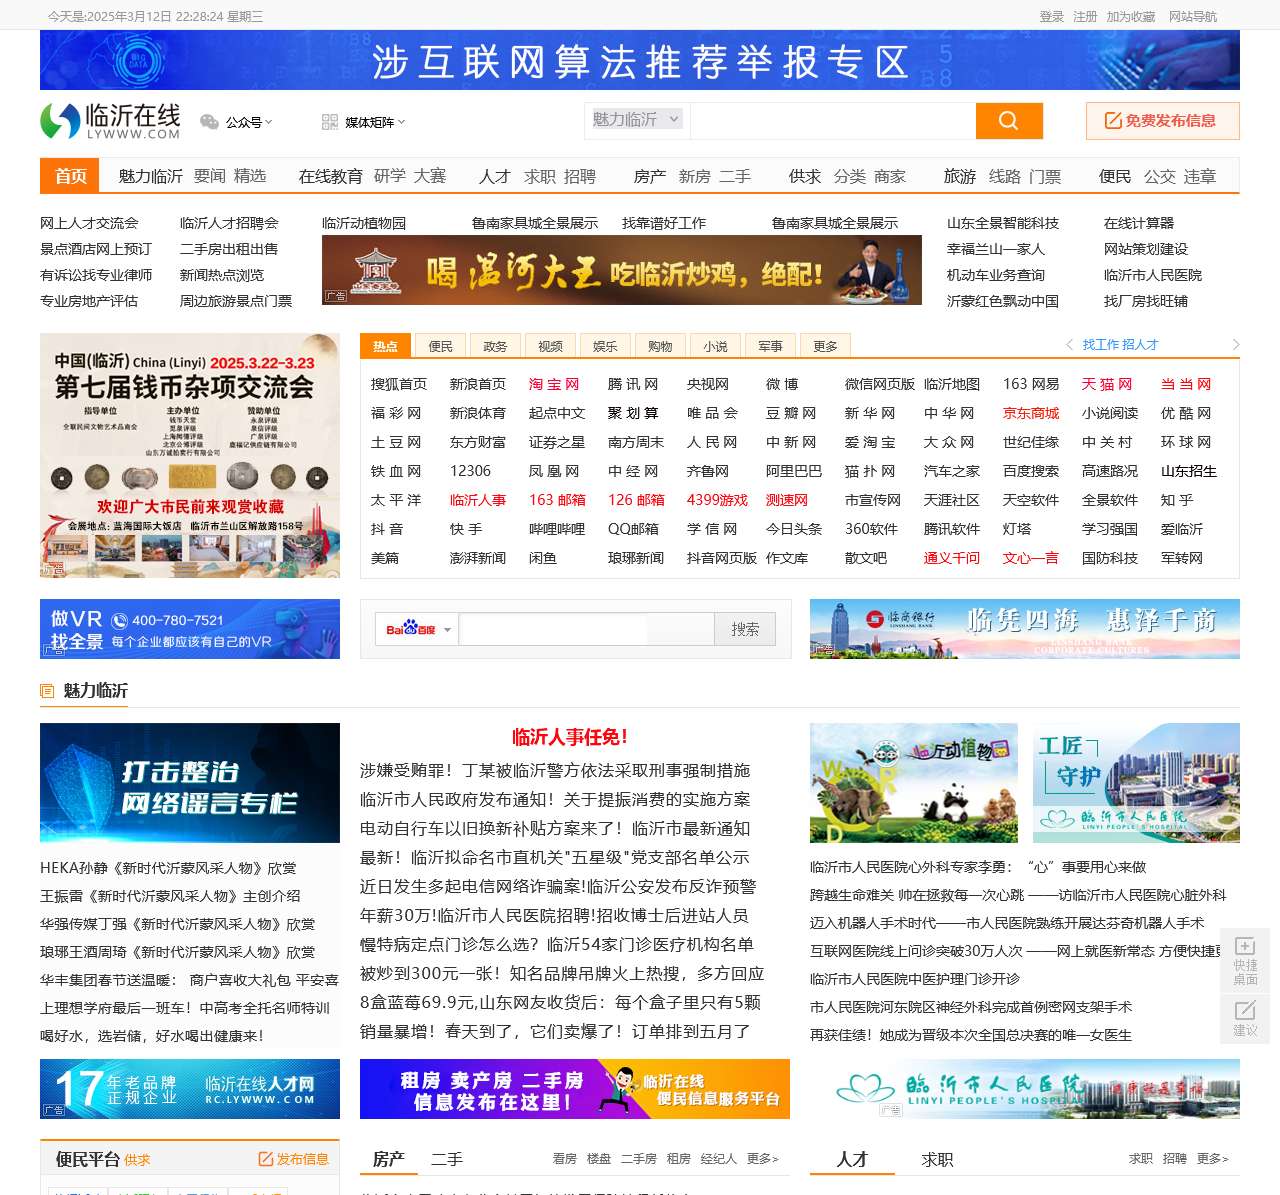
Task: Switch to the 热点 tab
Action: point(385,346)
